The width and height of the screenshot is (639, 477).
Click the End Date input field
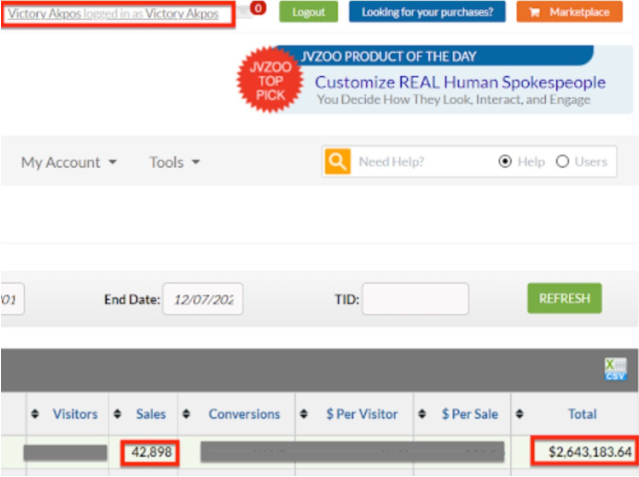click(203, 299)
